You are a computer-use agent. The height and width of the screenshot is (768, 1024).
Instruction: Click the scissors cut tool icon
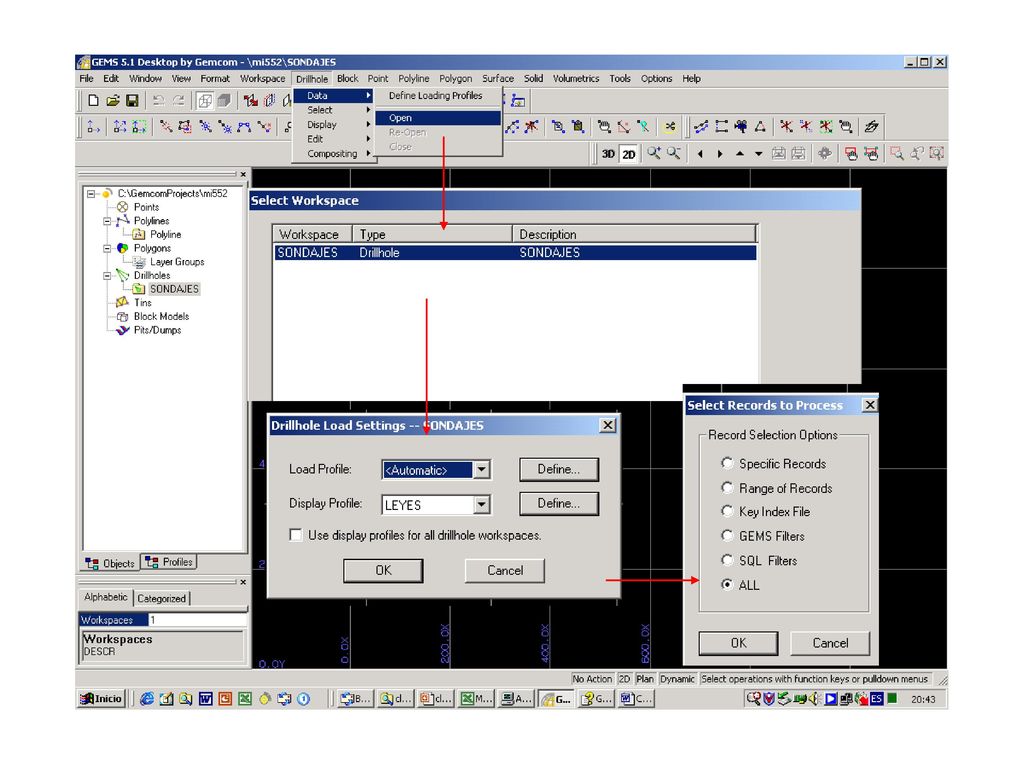coord(669,127)
